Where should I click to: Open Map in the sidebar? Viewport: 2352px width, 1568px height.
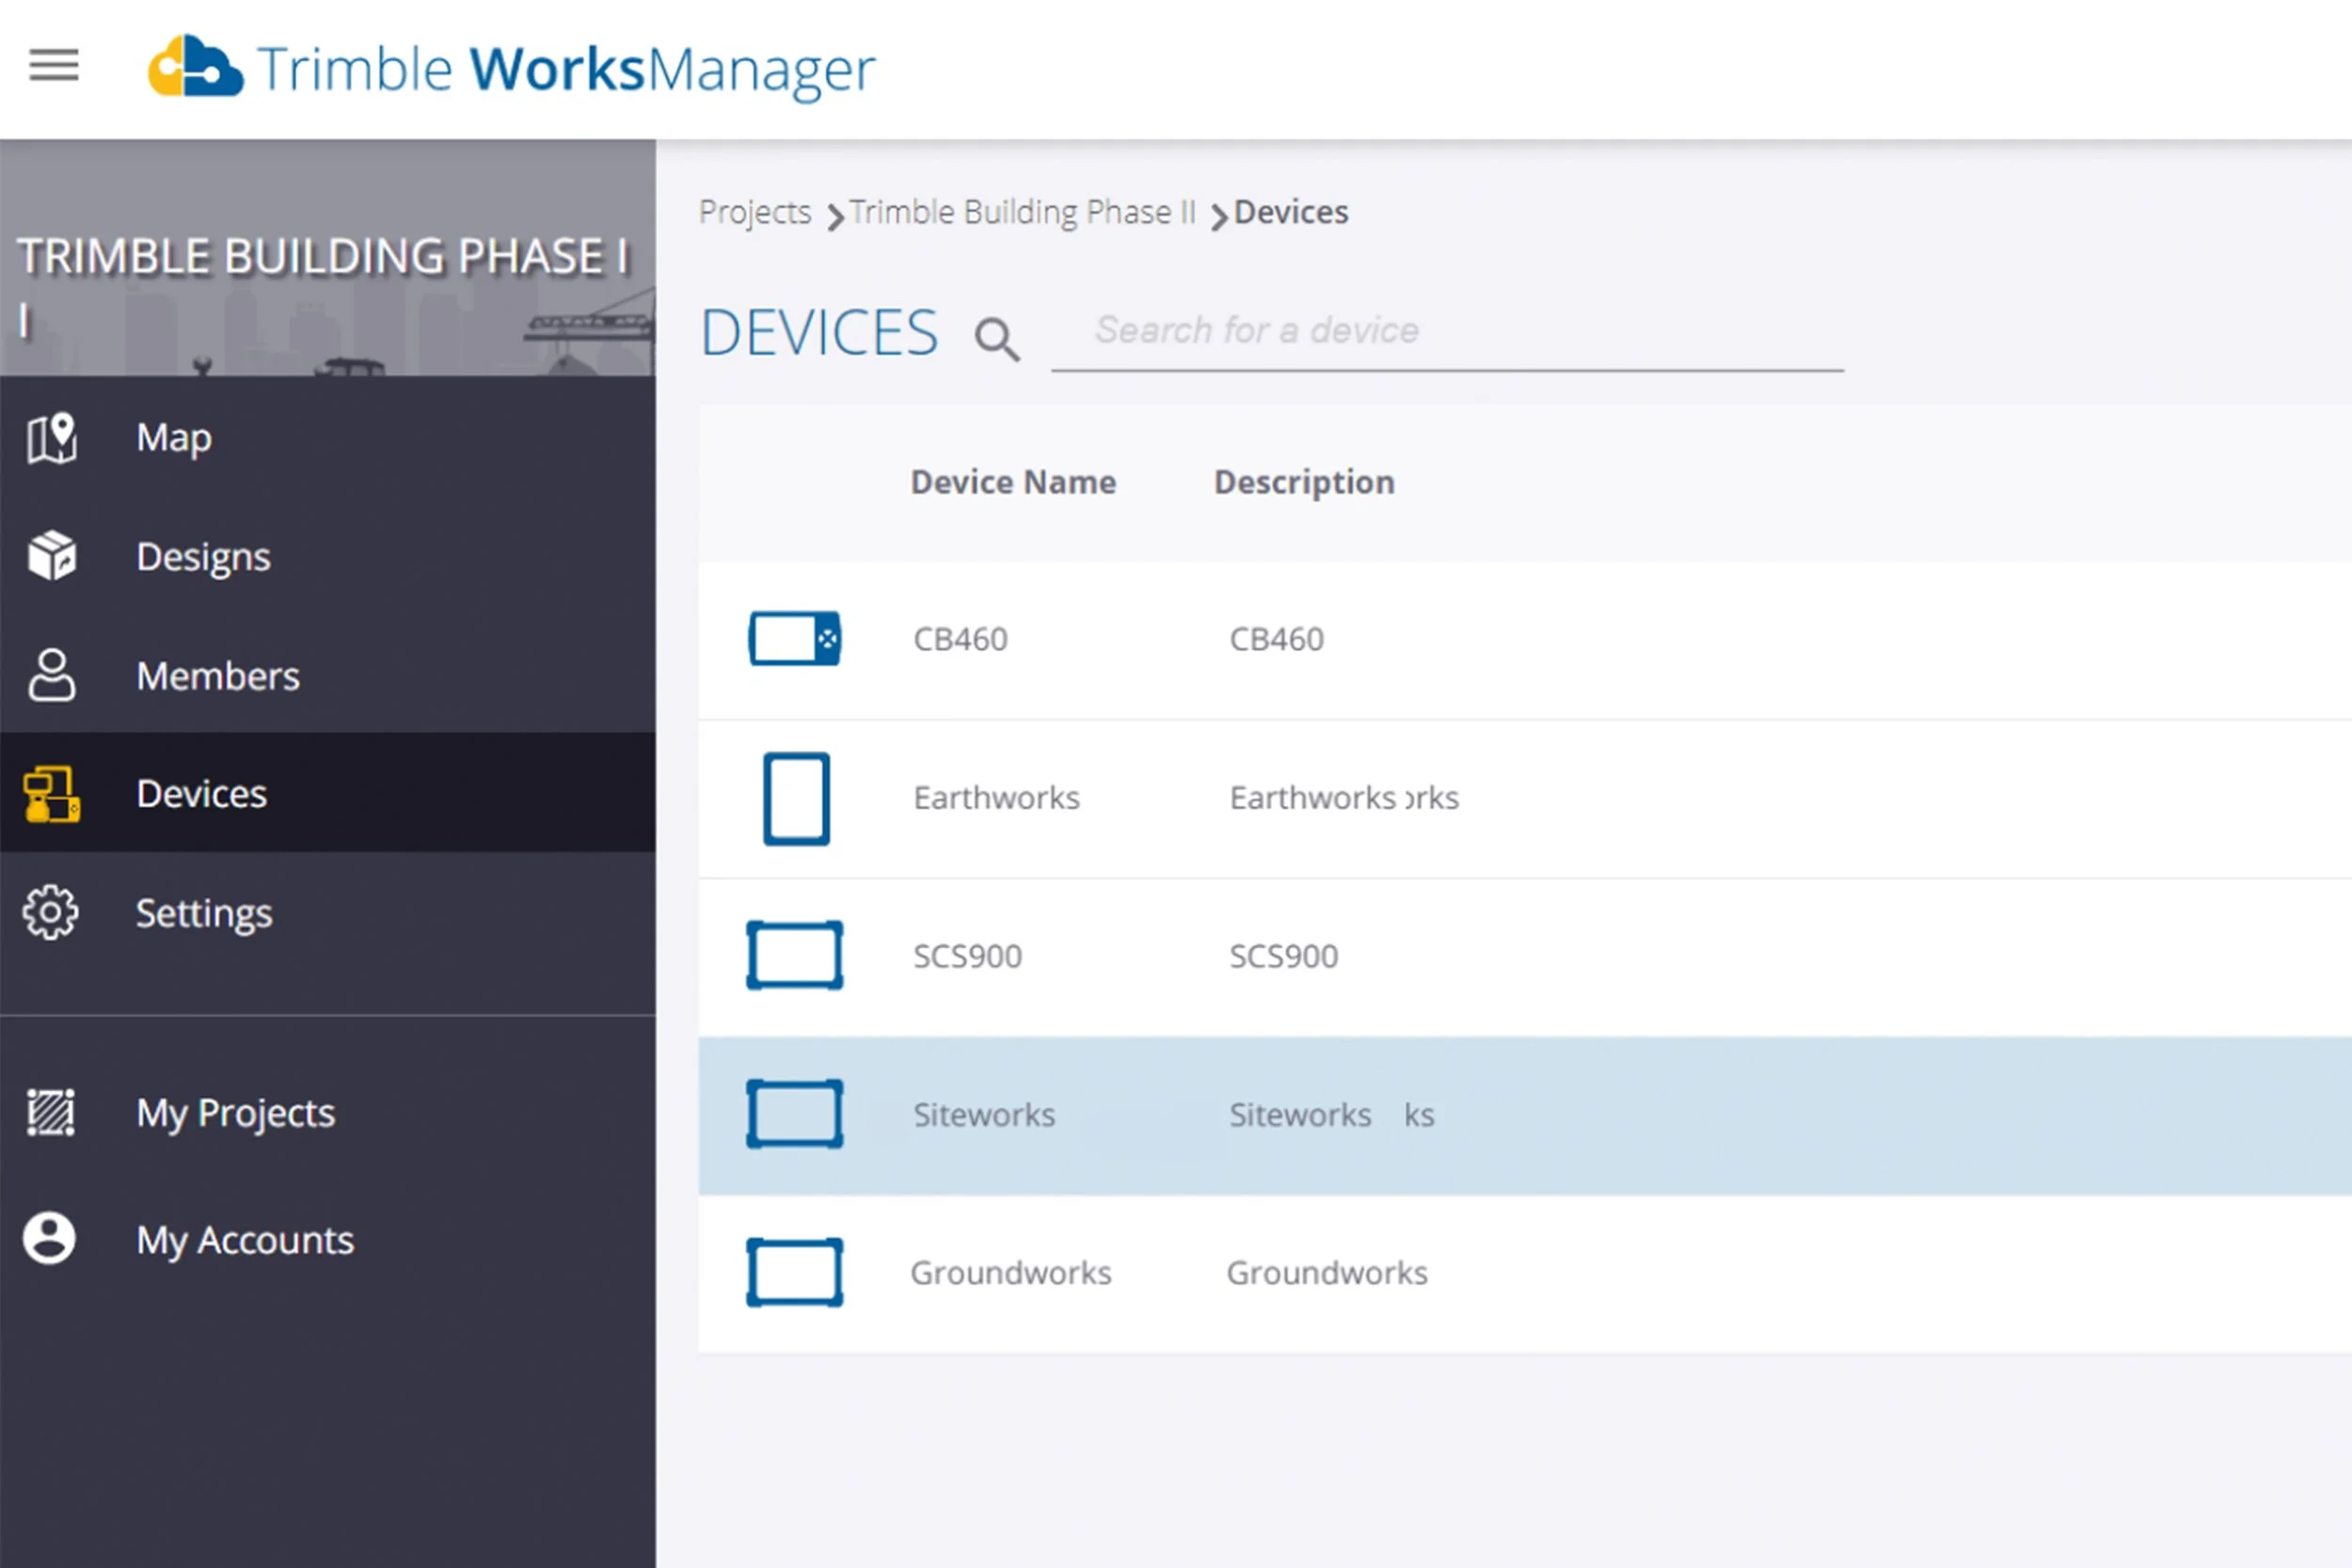click(x=173, y=438)
